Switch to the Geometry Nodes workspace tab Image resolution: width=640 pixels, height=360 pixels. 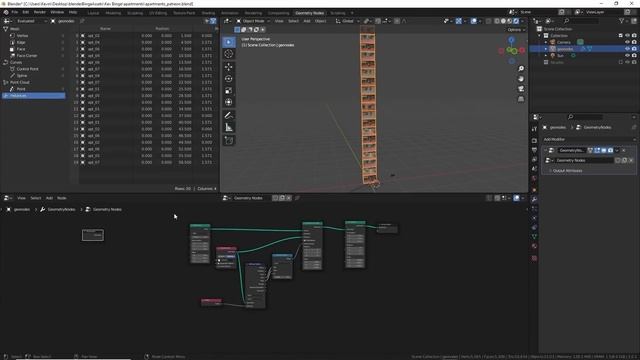click(309, 13)
